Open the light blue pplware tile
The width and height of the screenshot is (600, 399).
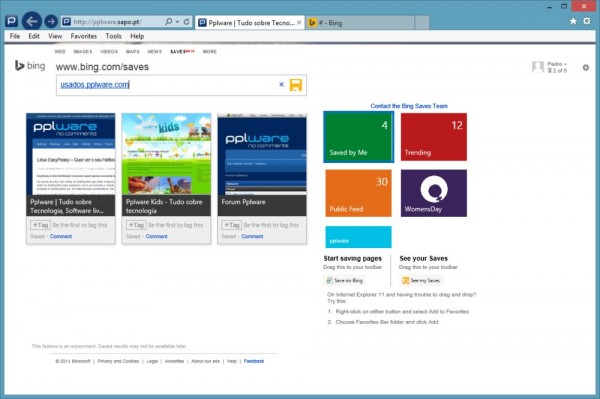[x=358, y=237]
